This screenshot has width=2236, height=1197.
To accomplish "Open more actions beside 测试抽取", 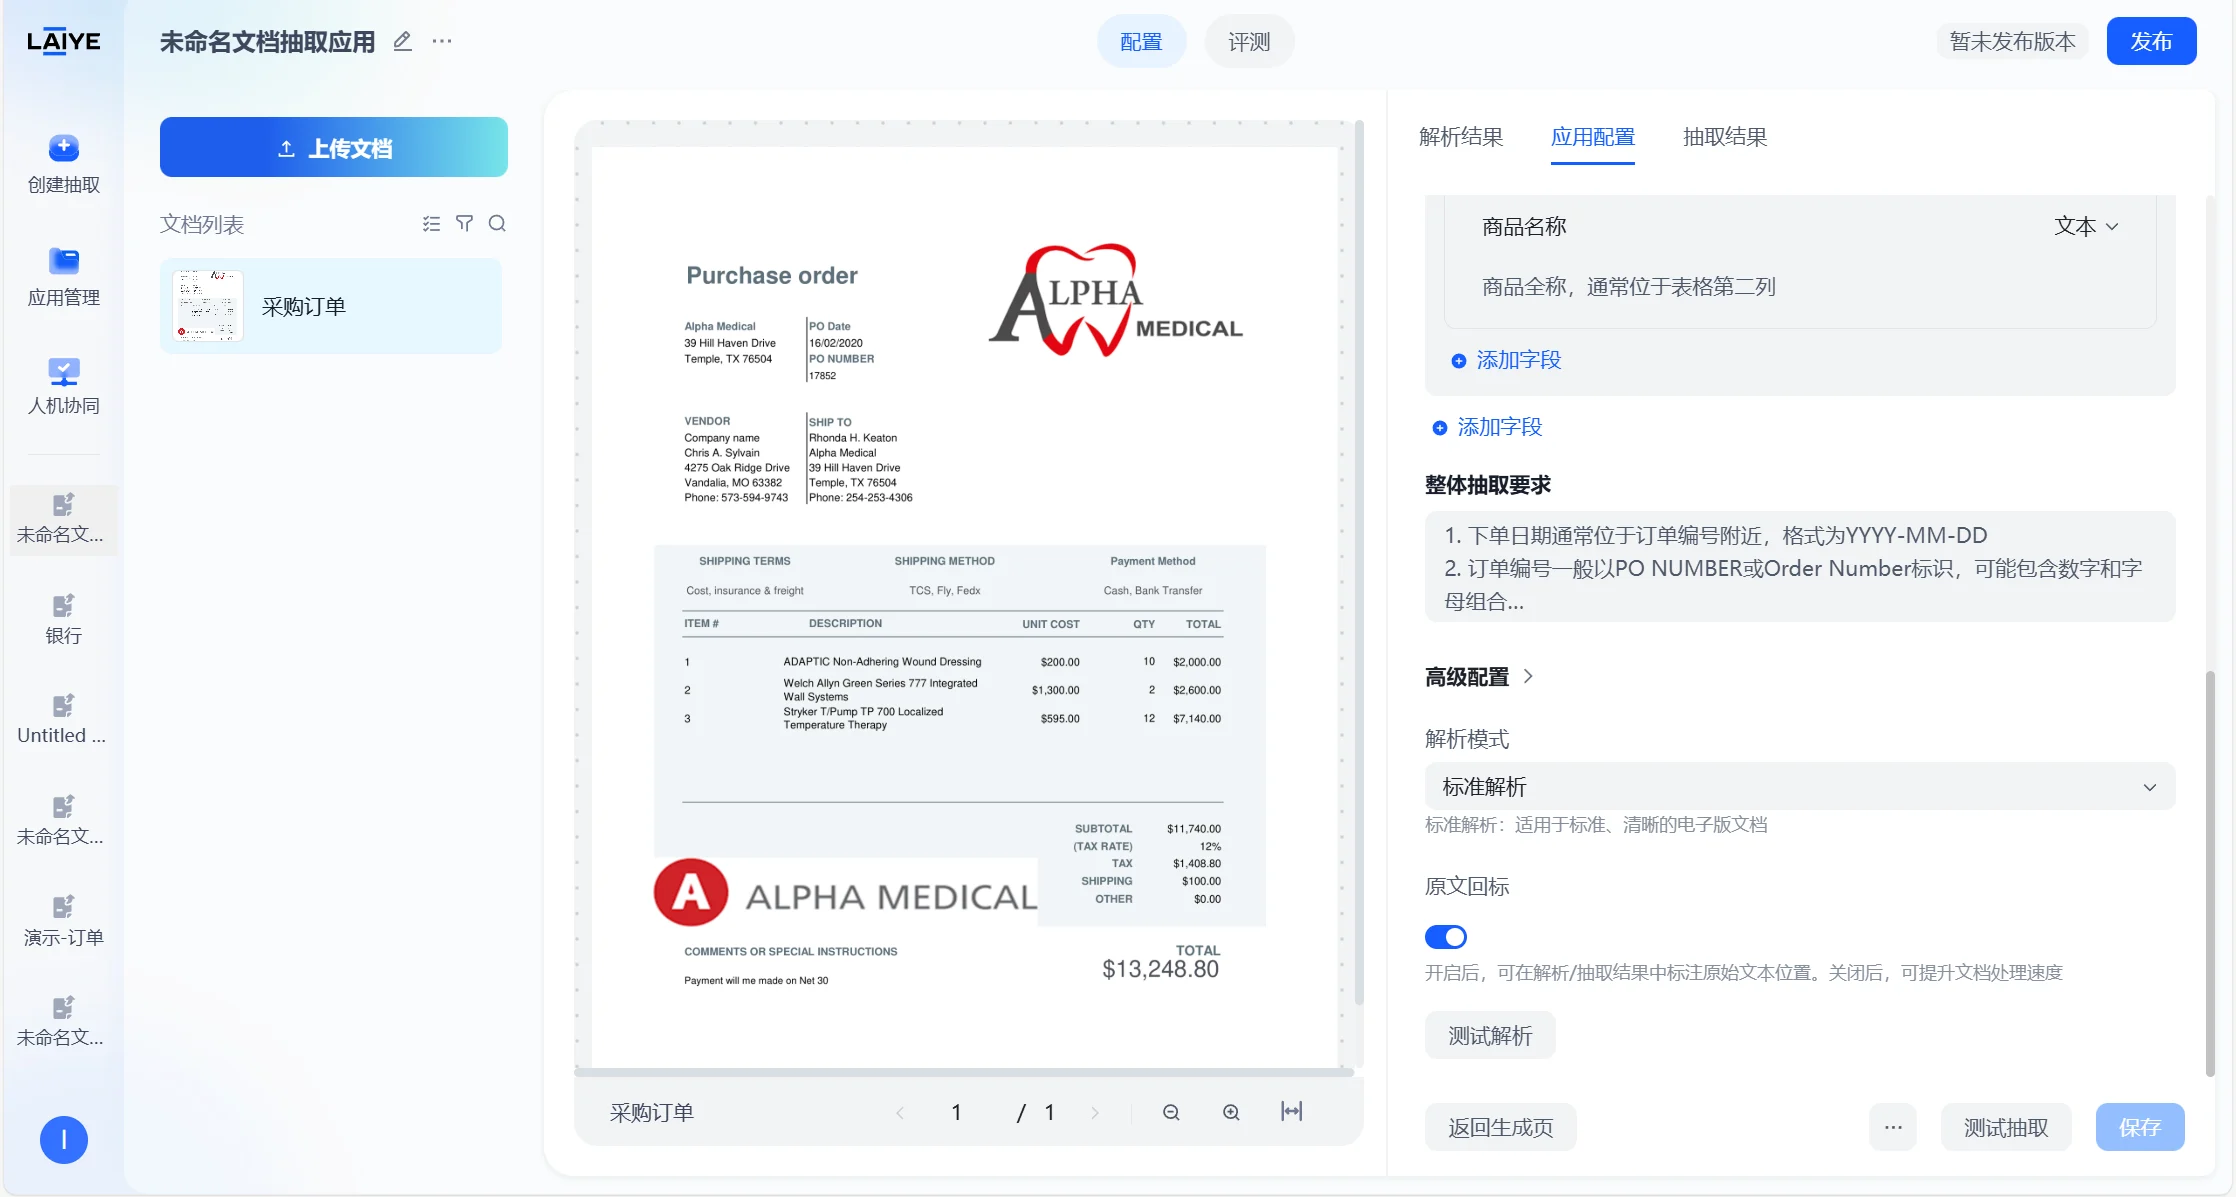I will pos(1893,1127).
